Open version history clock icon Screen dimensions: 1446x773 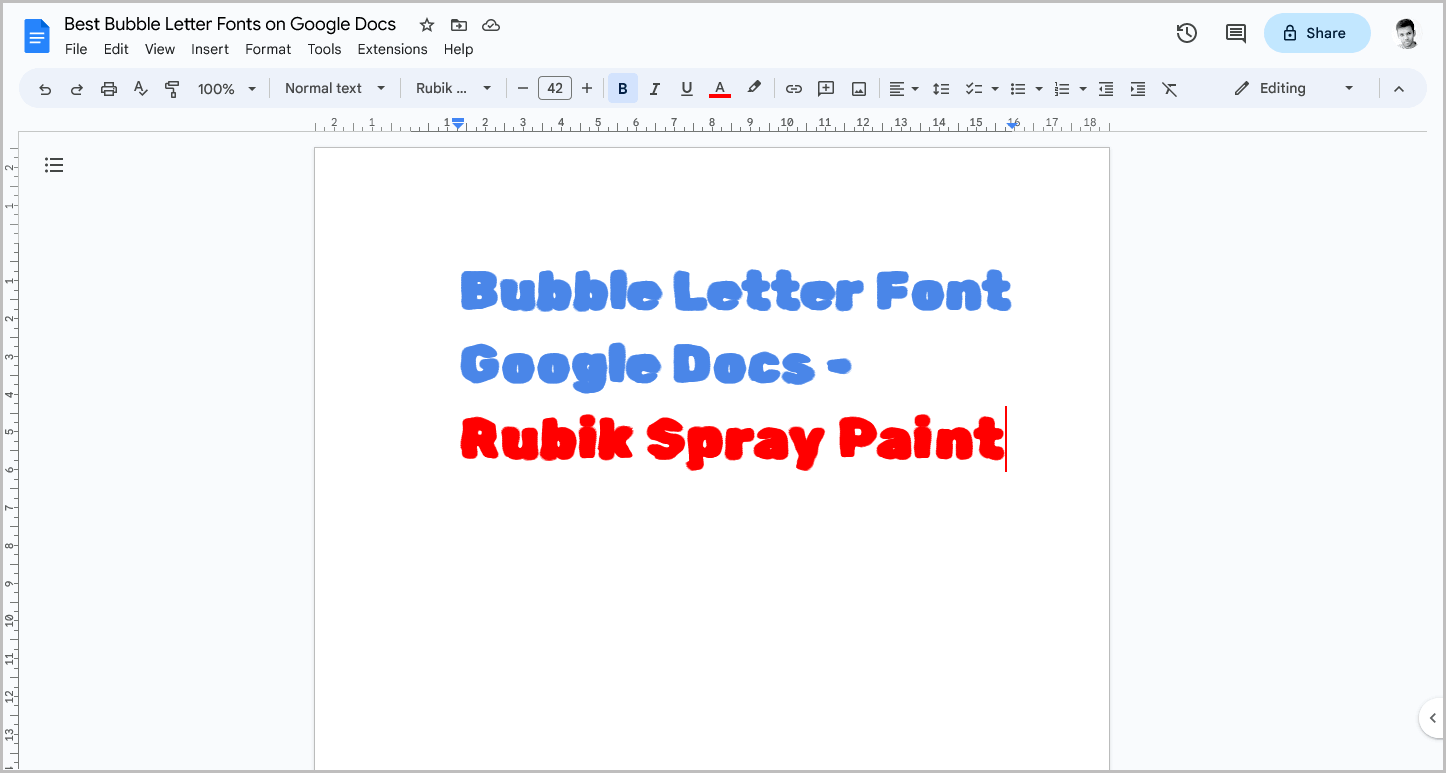(x=1186, y=33)
